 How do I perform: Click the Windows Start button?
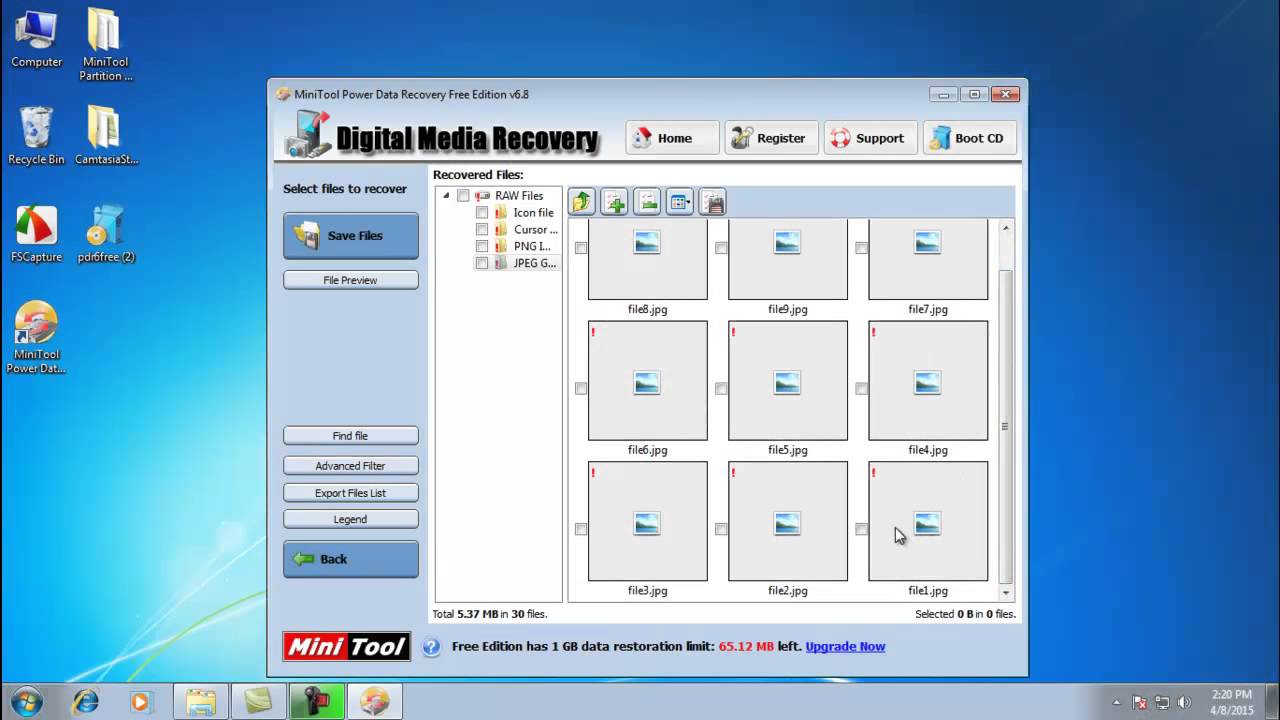(26, 701)
